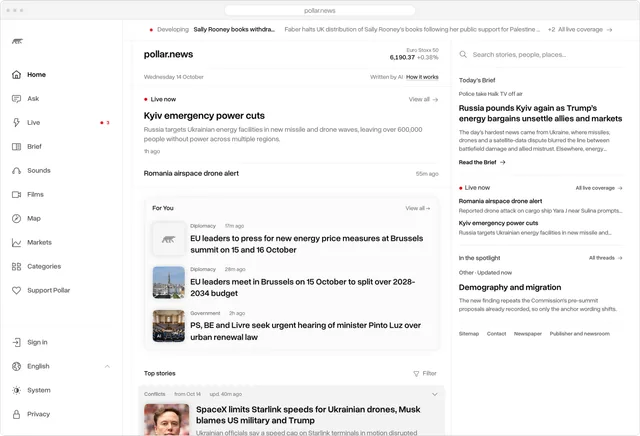Expand the English language chevron
Viewport: 640px width, 436px height.
coord(107,366)
